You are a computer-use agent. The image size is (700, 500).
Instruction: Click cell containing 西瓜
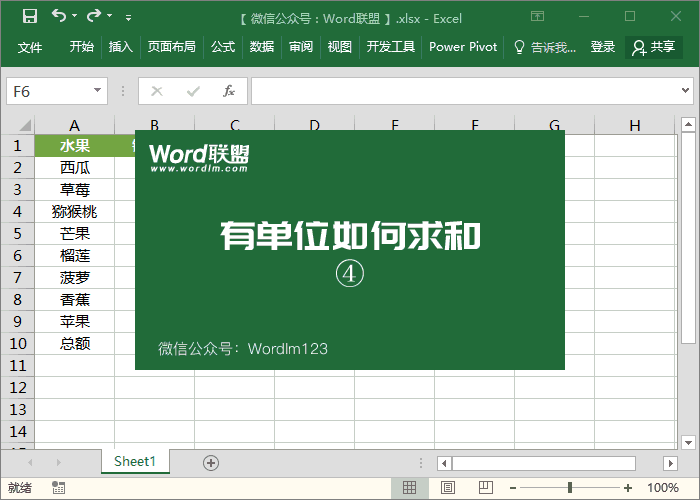click(x=75, y=168)
